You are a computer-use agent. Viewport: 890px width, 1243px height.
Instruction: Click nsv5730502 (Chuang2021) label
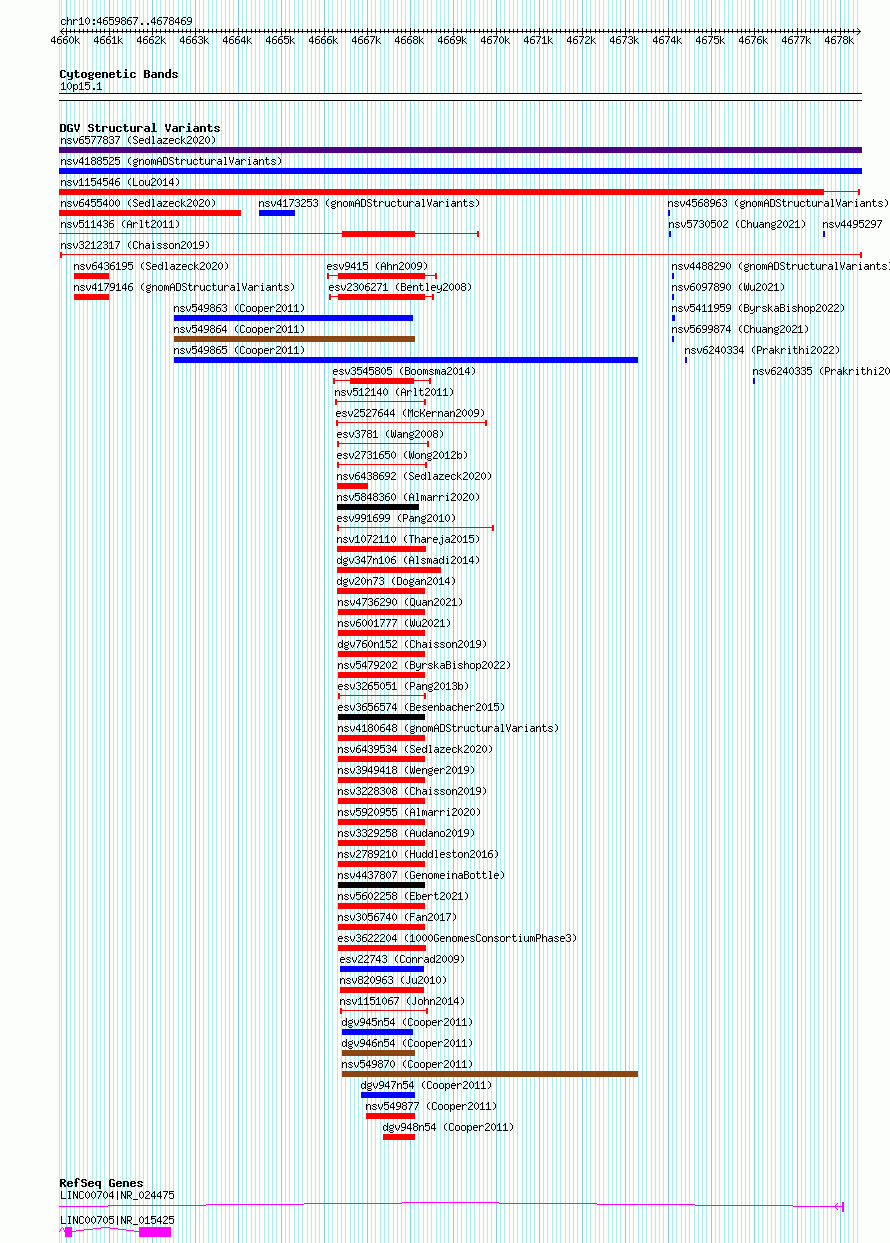point(737,224)
